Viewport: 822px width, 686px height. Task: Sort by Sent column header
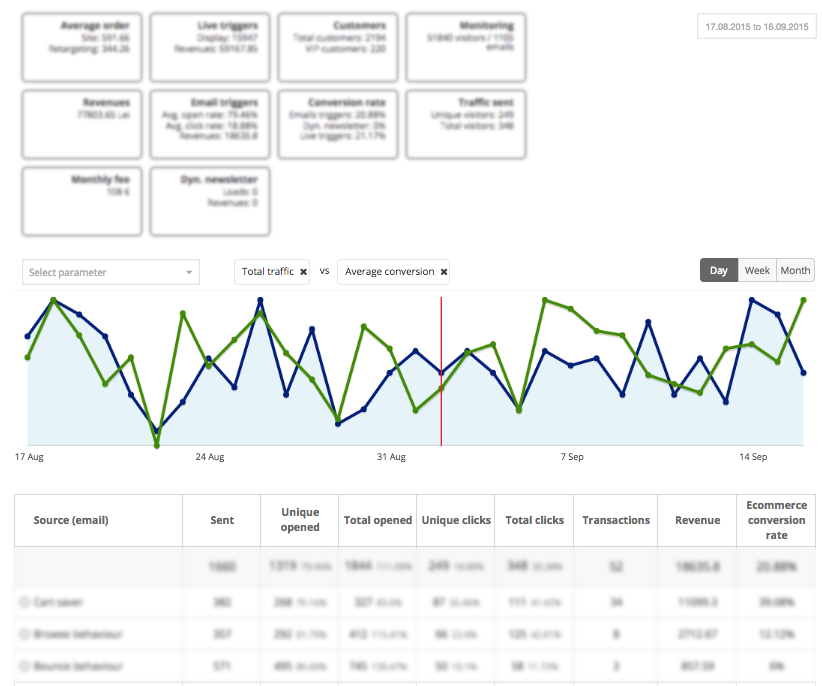click(222, 520)
